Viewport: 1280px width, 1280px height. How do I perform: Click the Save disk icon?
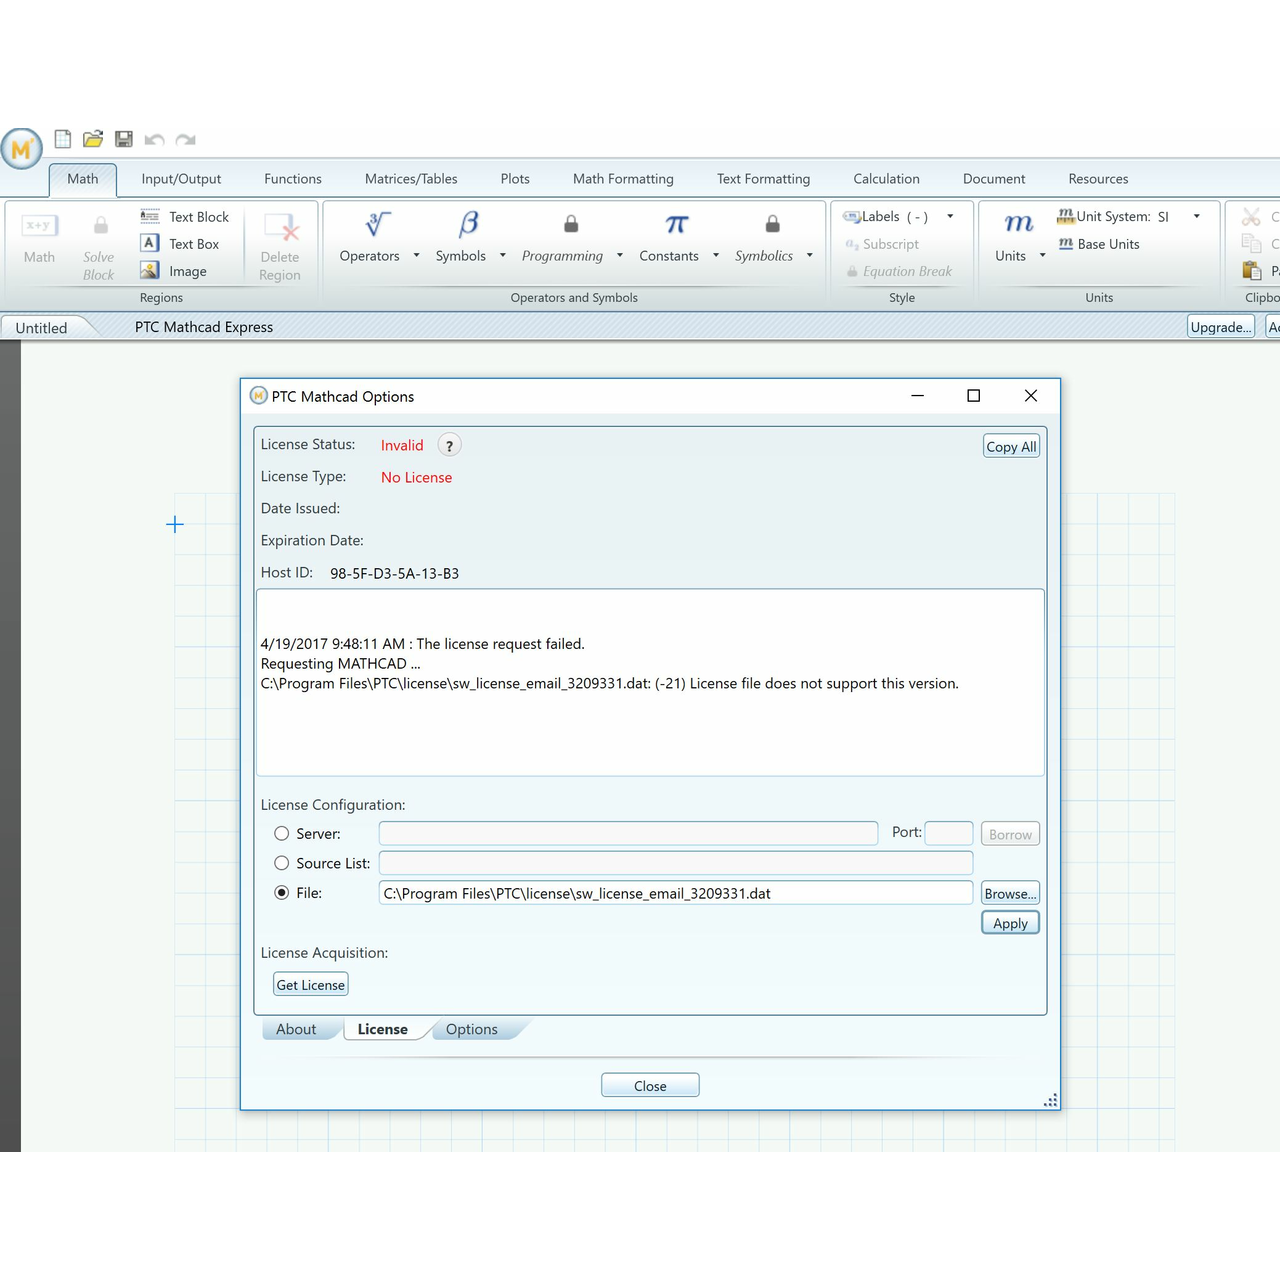pos(124,140)
